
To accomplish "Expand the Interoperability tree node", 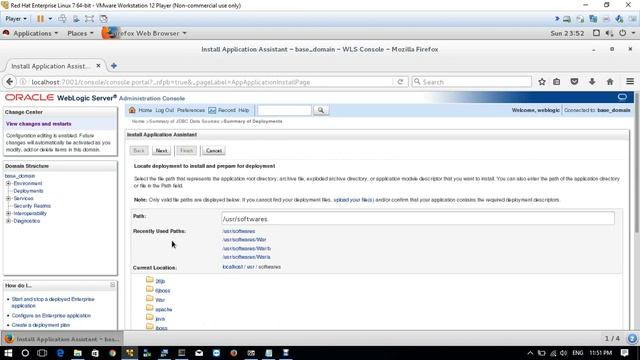I will 8,213.
